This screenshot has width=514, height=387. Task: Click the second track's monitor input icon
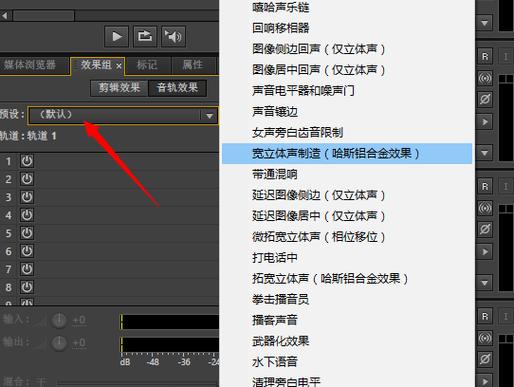pyautogui.click(x=485, y=208)
